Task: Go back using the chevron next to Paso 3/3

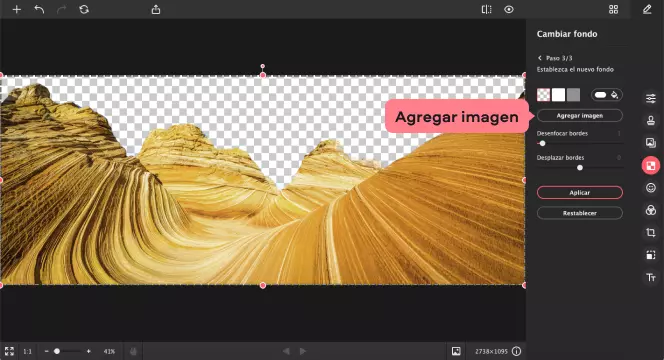Action: point(540,58)
